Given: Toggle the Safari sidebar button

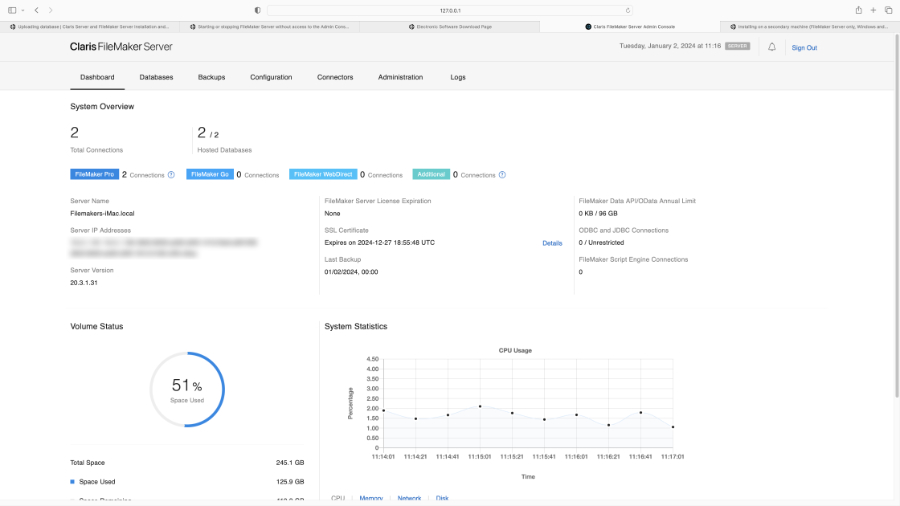Looking at the screenshot, I should coord(11,10).
